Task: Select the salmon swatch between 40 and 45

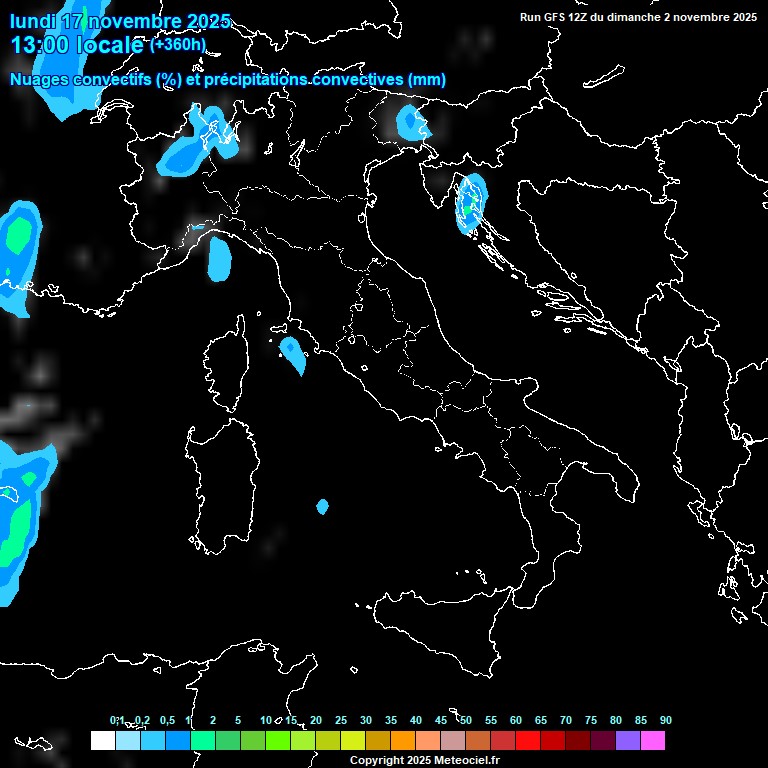Action: tap(428, 740)
